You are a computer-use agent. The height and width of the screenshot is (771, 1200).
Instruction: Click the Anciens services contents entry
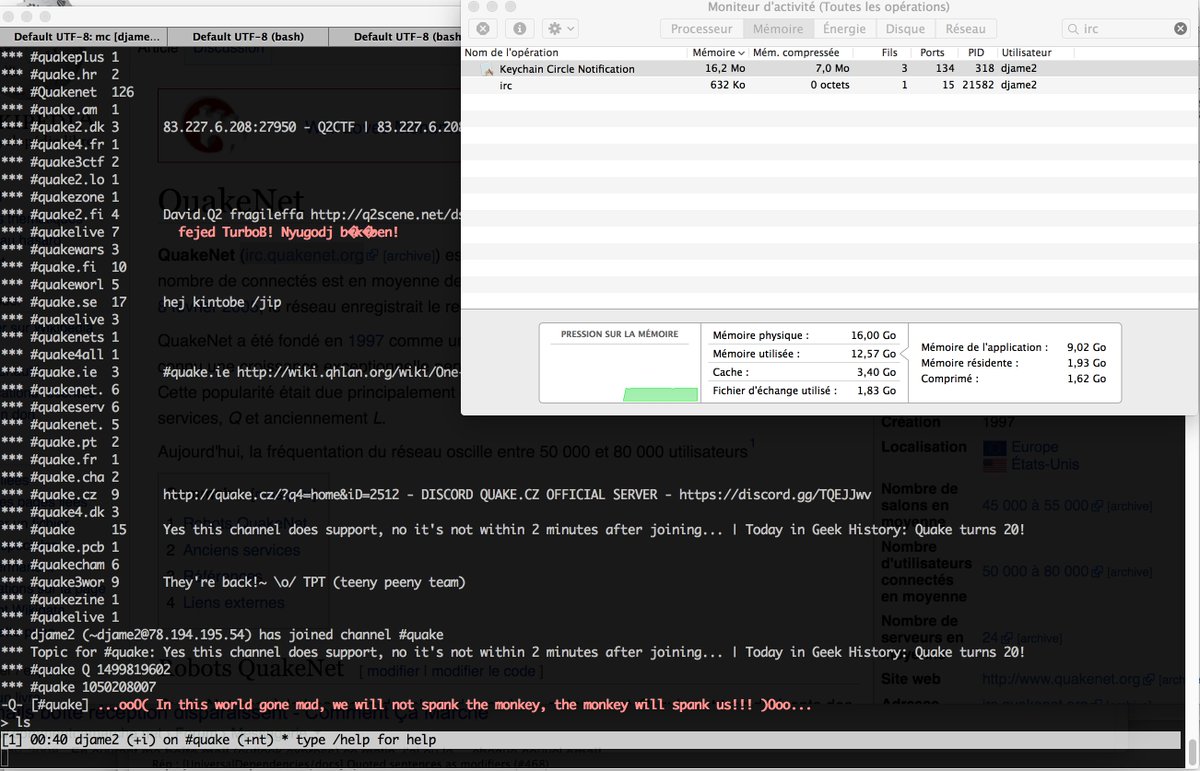click(241, 551)
